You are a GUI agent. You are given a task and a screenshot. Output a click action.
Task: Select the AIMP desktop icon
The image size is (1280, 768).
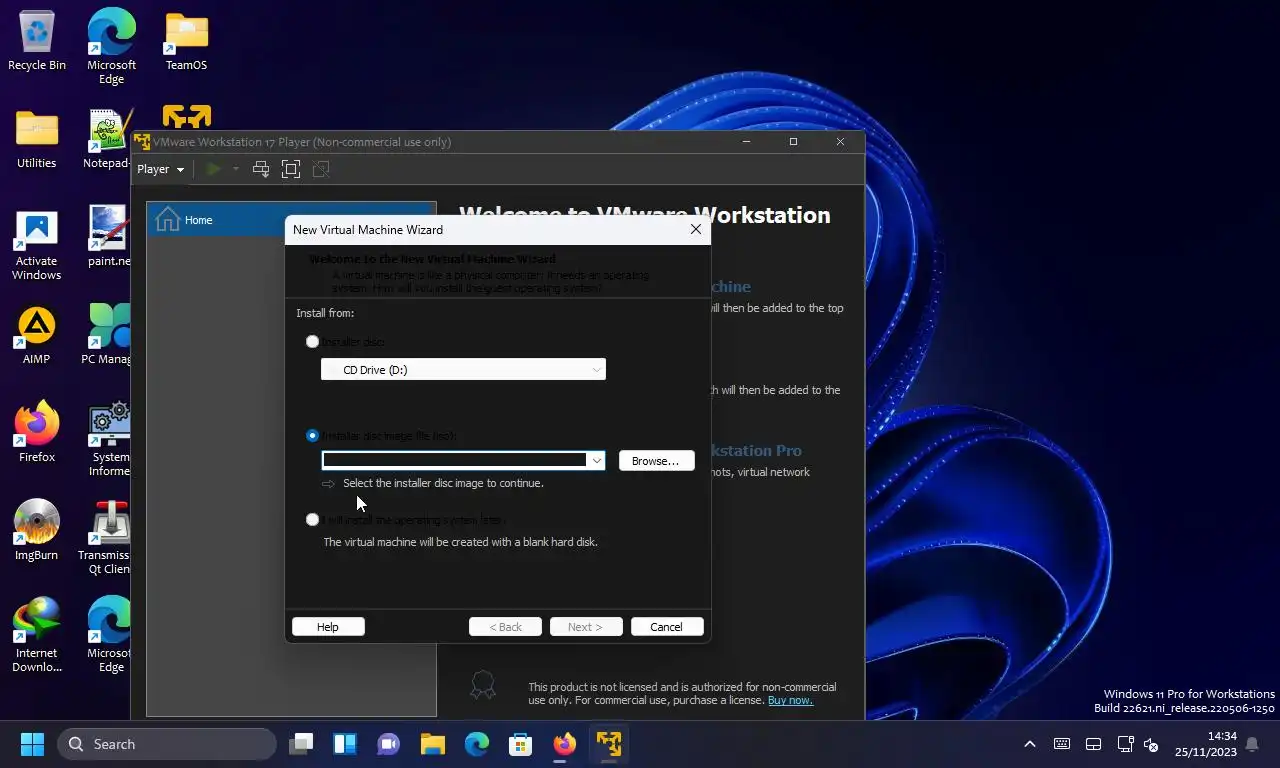(37, 335)
